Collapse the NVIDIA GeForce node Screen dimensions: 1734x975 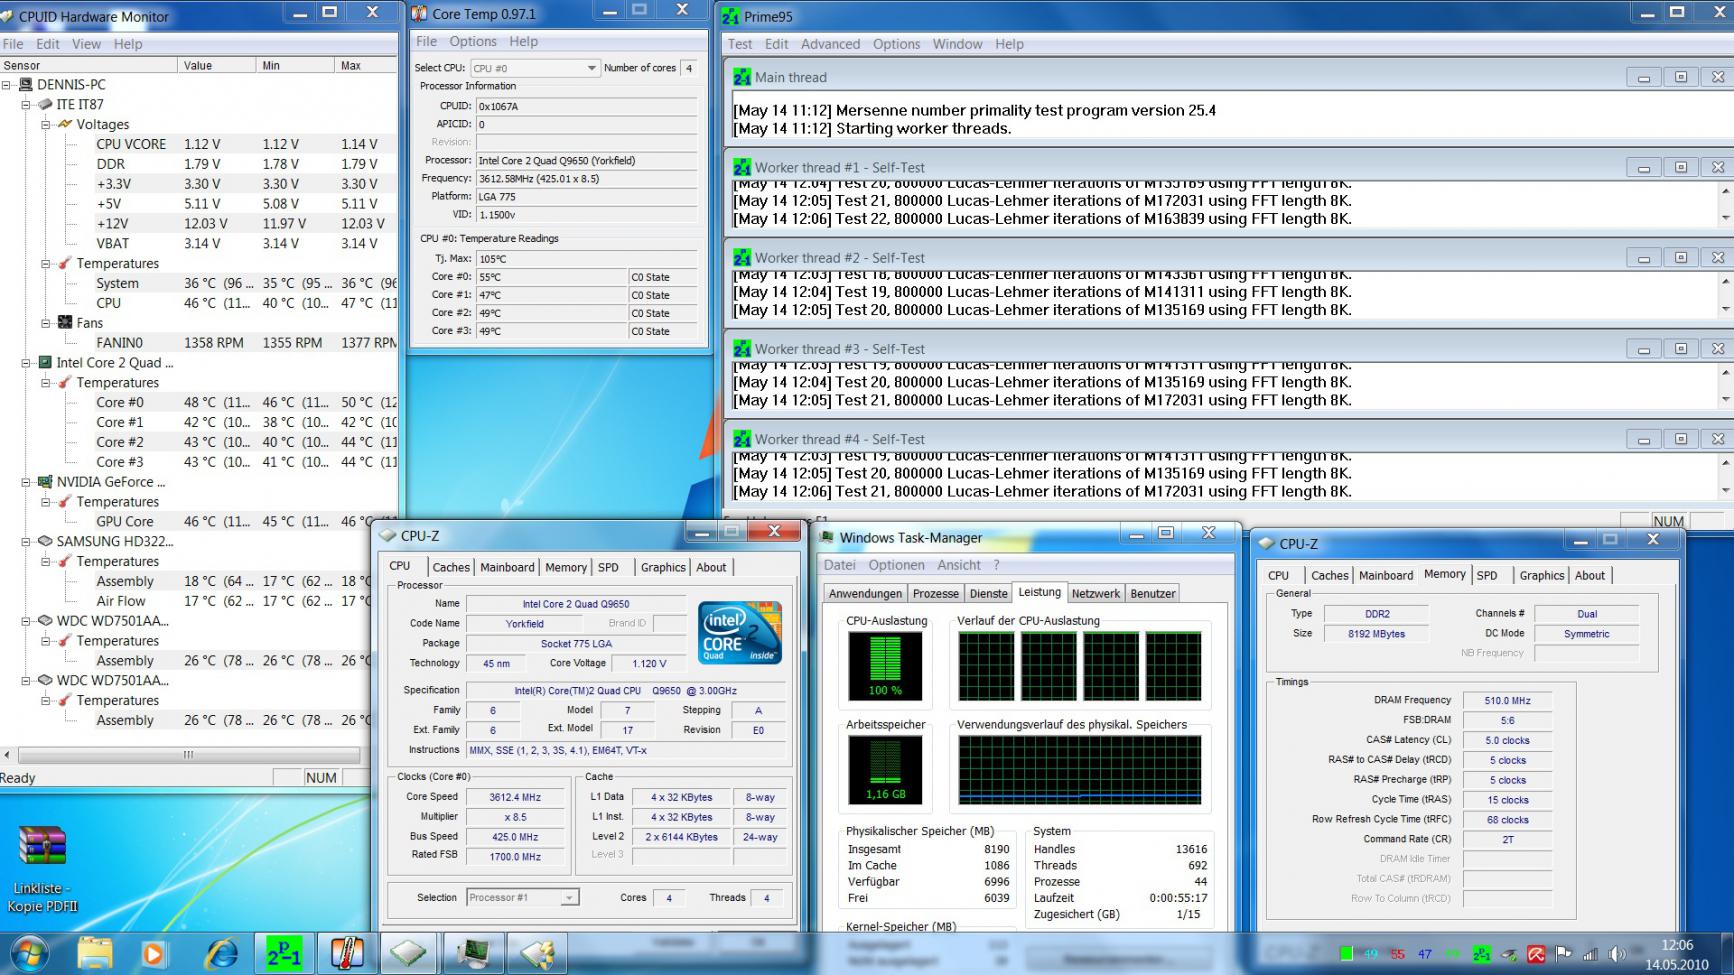(x=27, y=482)
